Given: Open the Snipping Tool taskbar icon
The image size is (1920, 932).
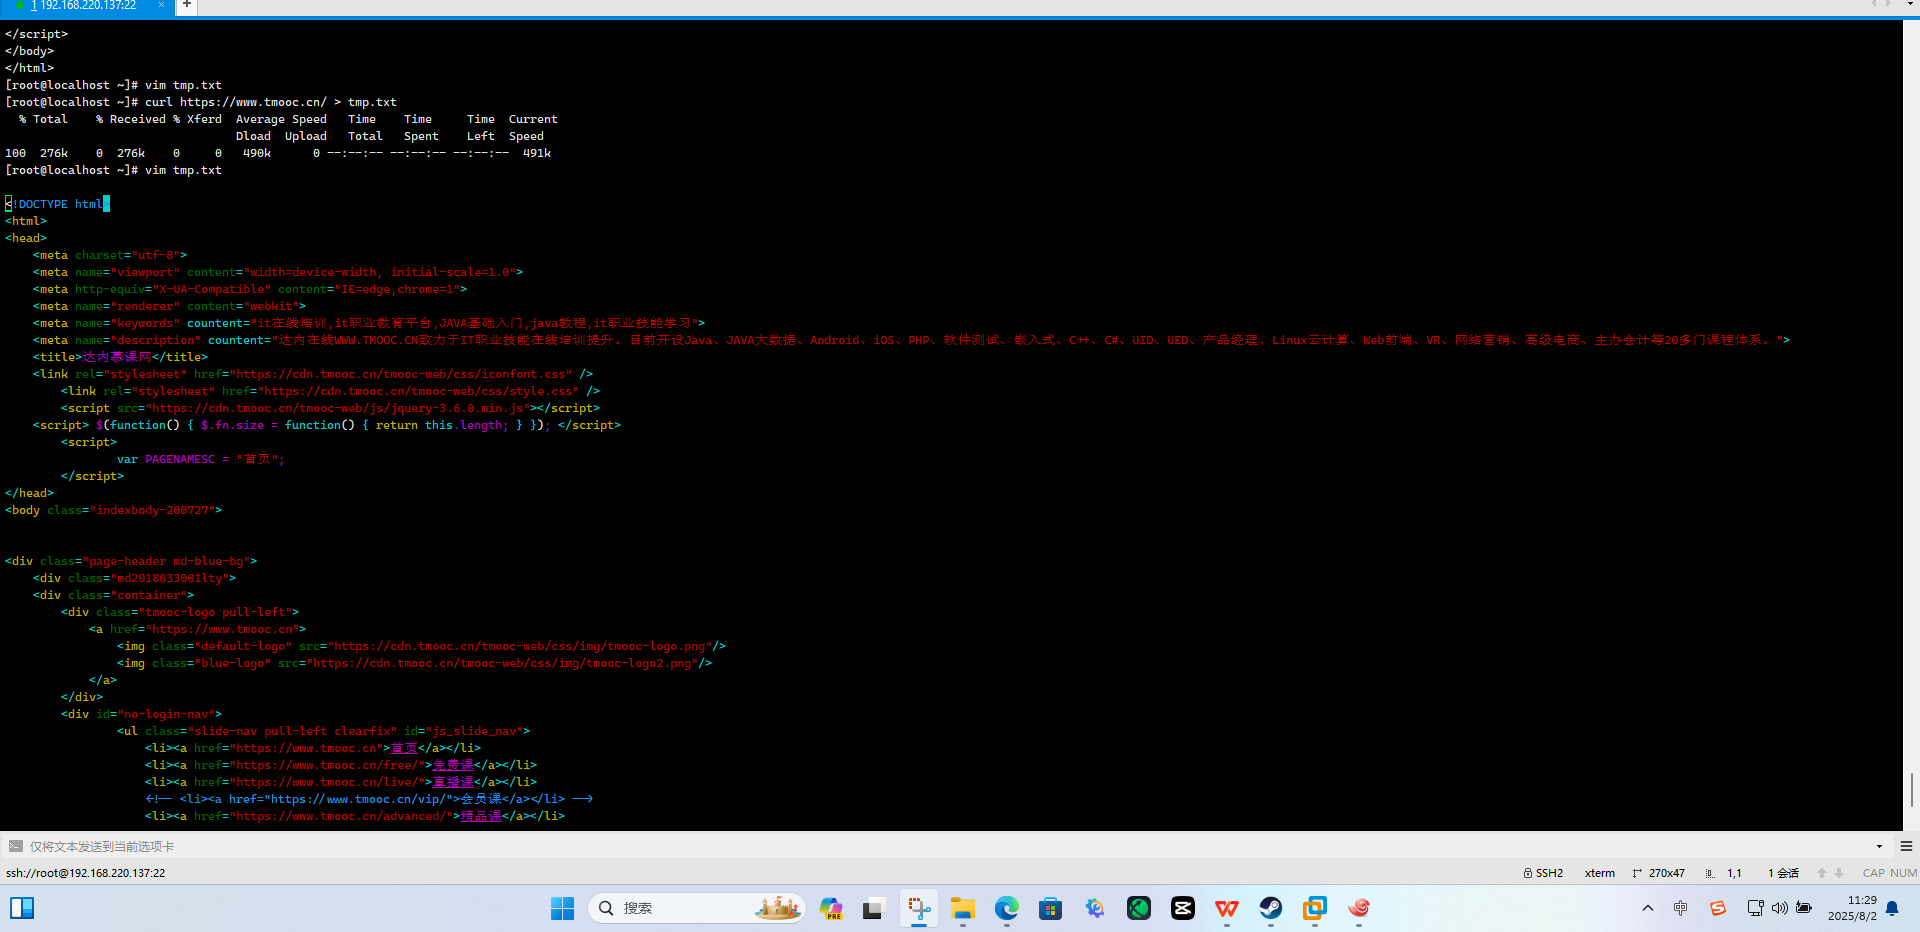Looking at the screenshot, I should (x=919, y=908).
